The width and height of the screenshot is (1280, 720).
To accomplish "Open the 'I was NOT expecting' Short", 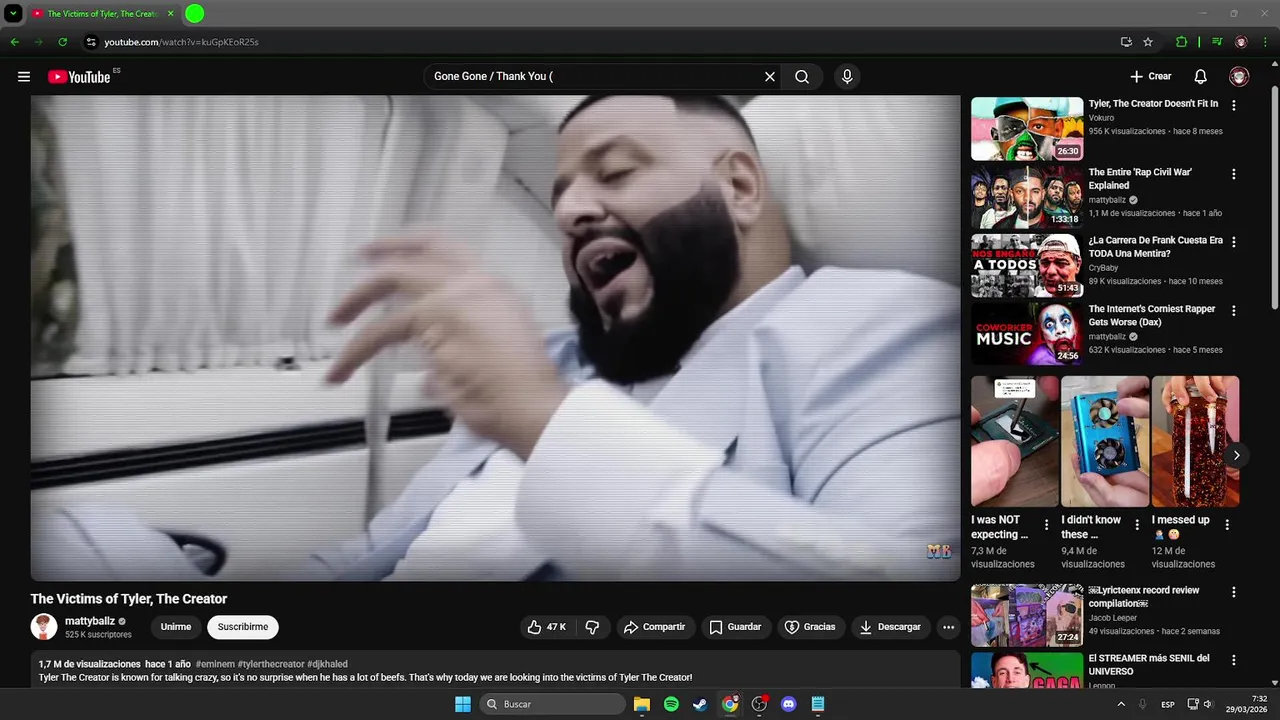I will [1014, 441].
